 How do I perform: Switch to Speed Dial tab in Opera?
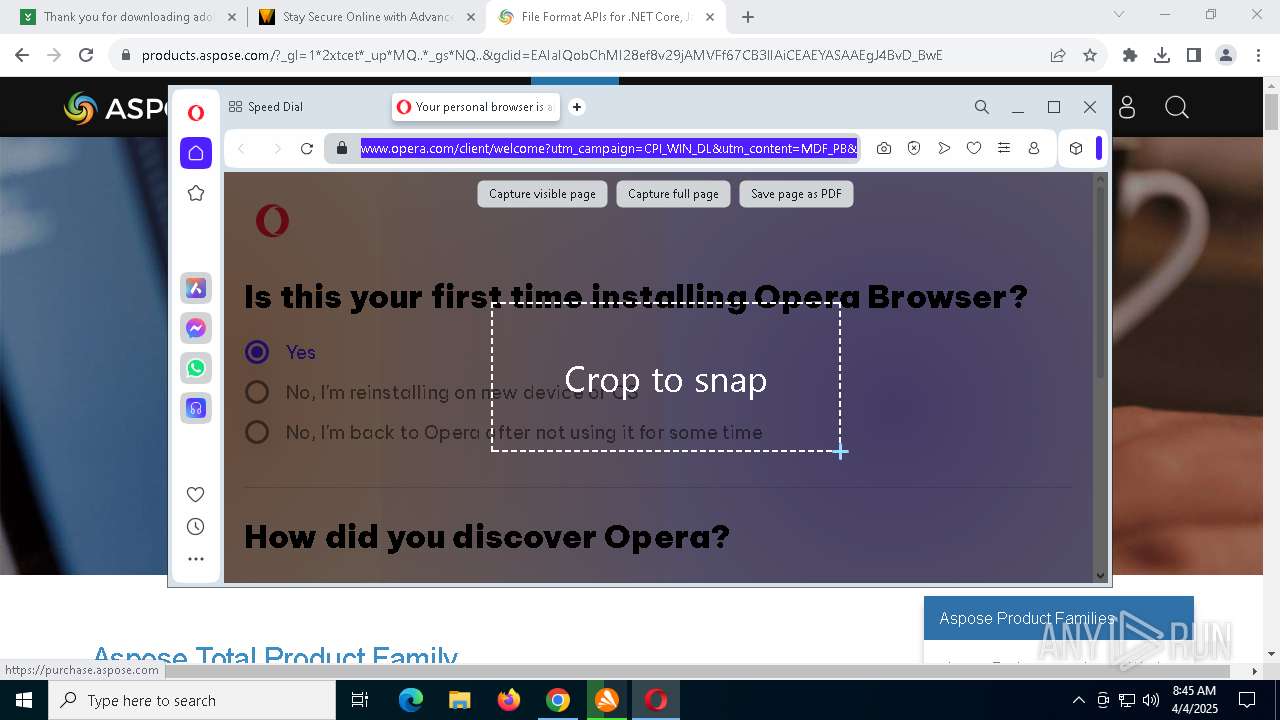(266, 107)
